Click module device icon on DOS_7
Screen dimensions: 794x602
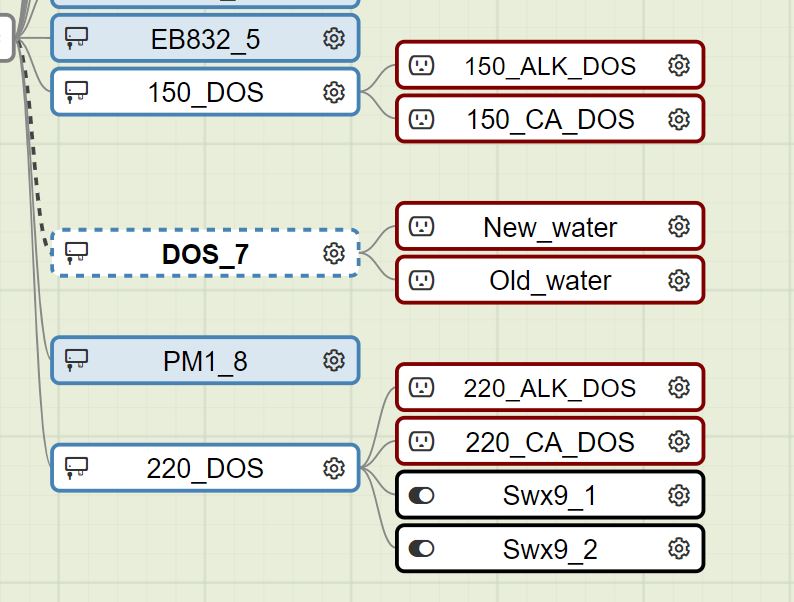(76, 253)
